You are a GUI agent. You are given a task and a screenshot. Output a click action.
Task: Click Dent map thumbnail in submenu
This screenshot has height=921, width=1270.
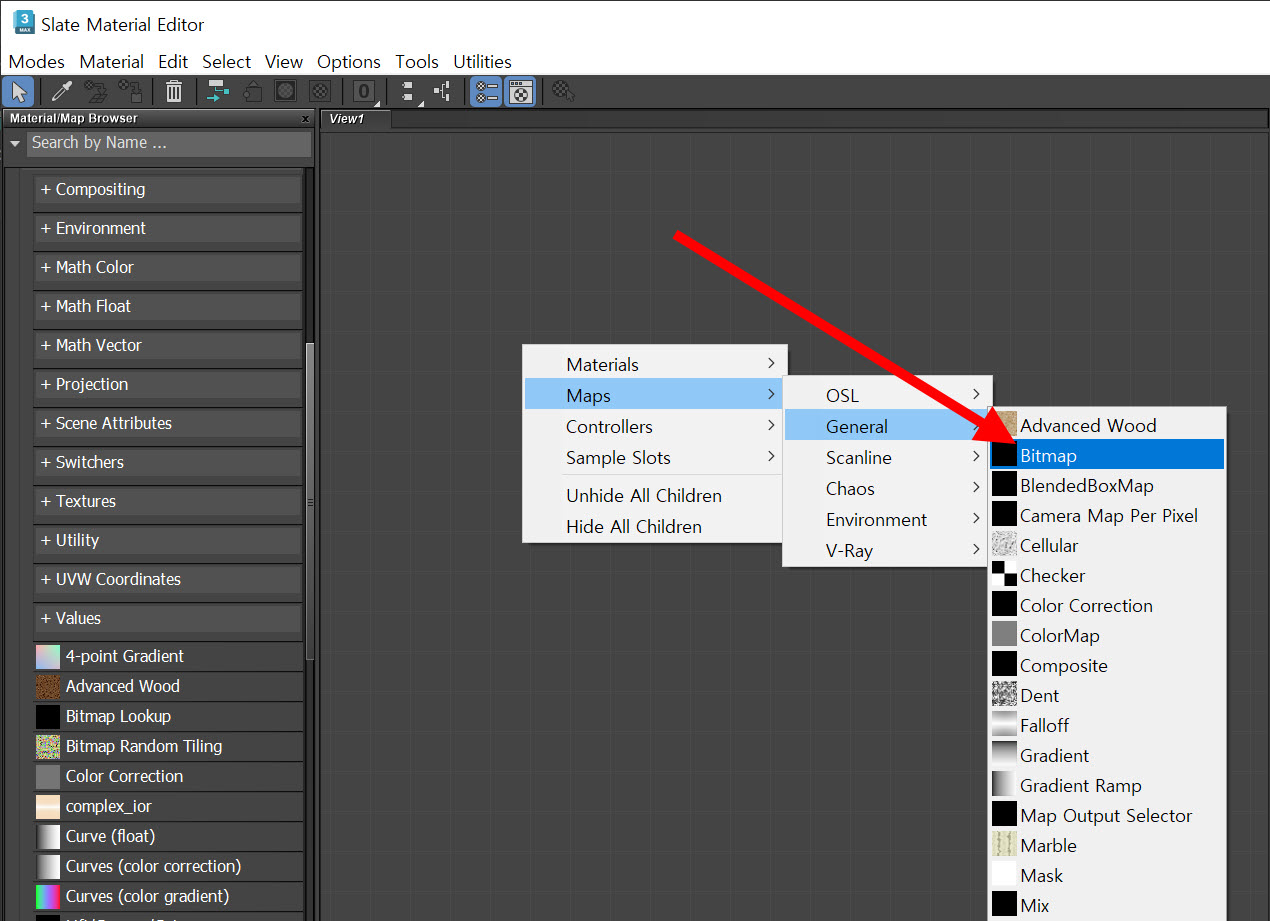click(1004, 696)
